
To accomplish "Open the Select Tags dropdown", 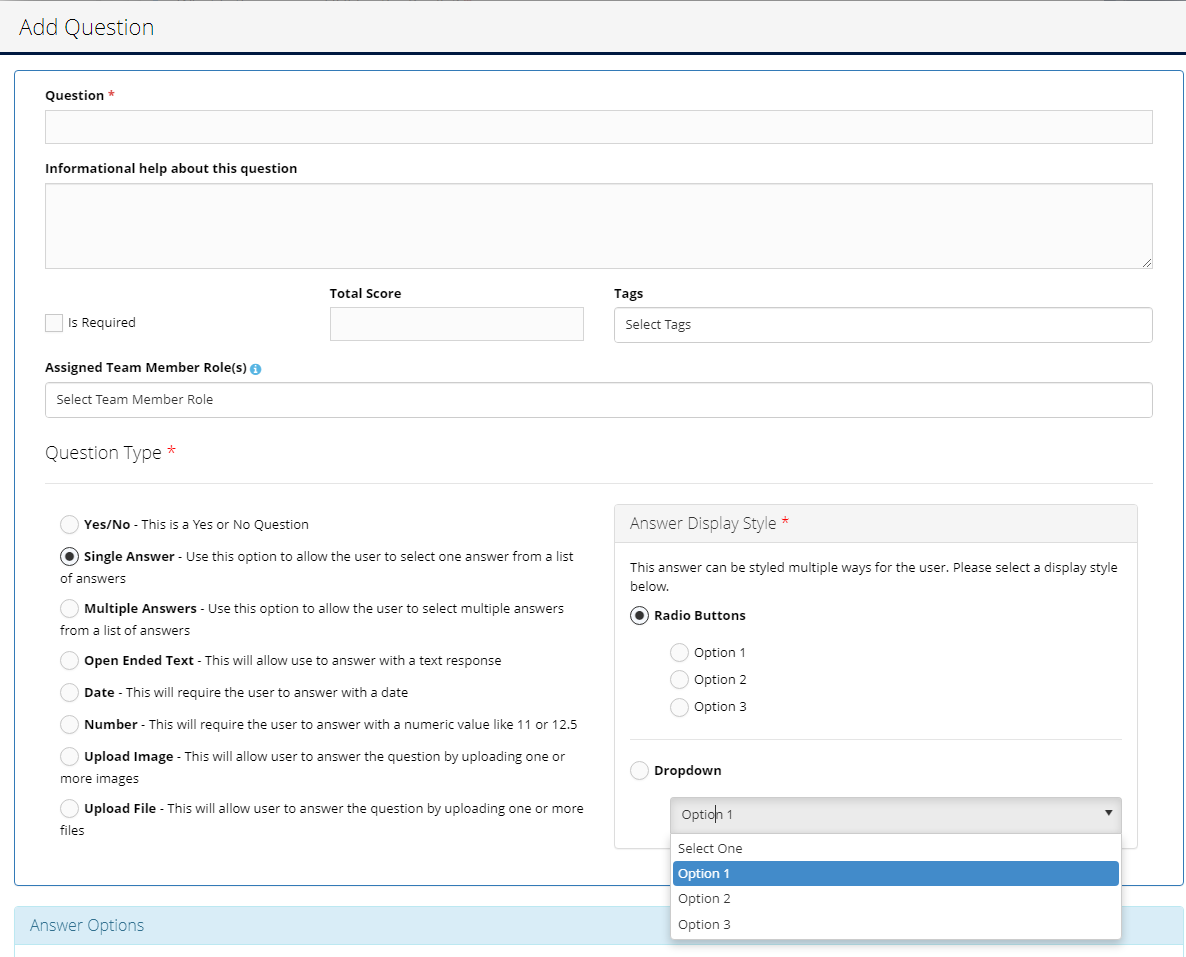I will click(883, 325).
